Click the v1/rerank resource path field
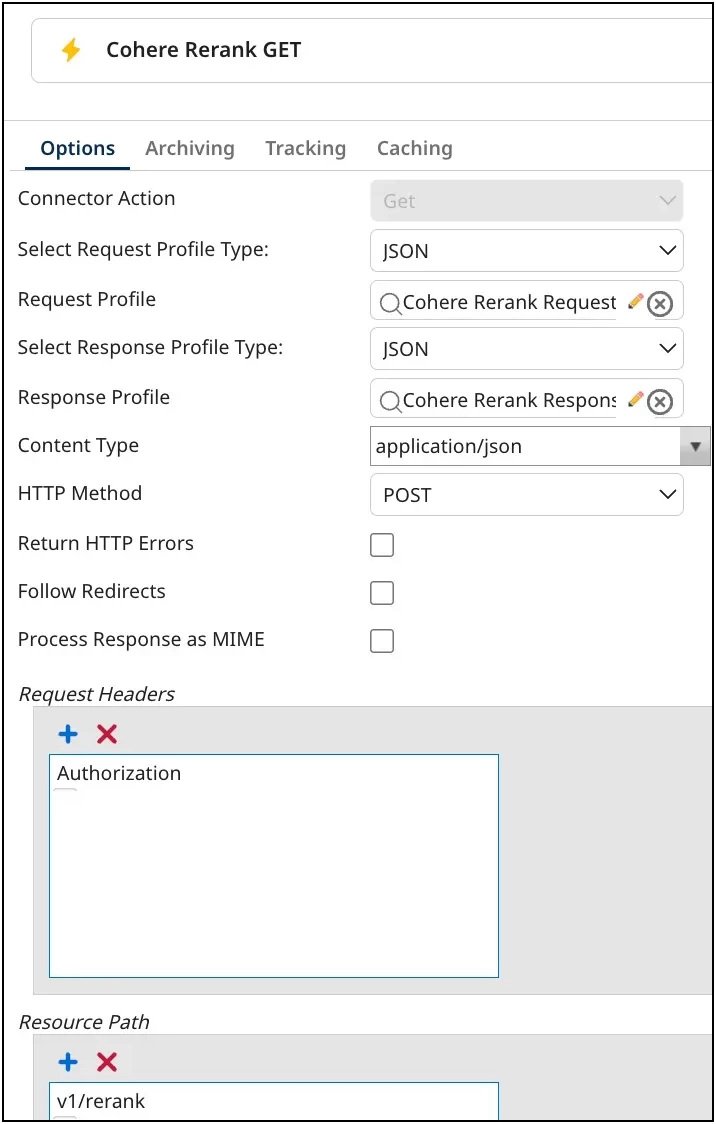The width and height of the screenshot is (716, 1124). click(272, 1101)
